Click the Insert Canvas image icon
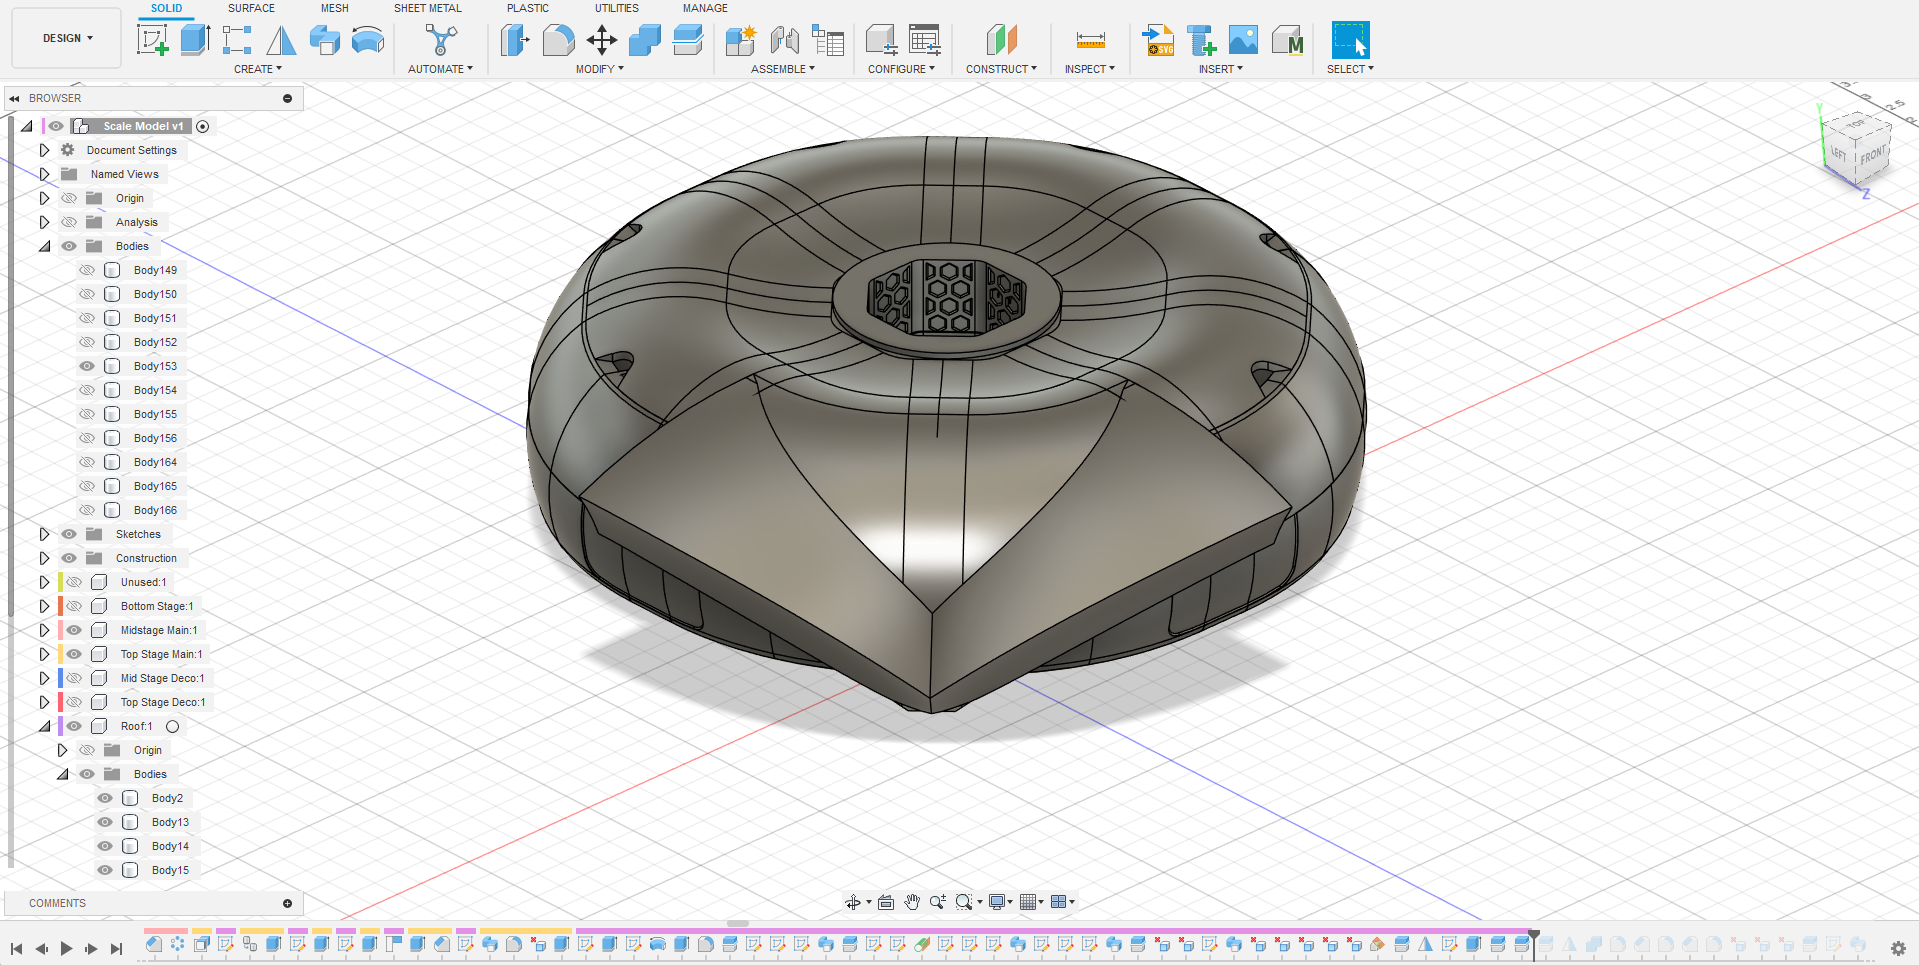 [x=1243, y=40]
